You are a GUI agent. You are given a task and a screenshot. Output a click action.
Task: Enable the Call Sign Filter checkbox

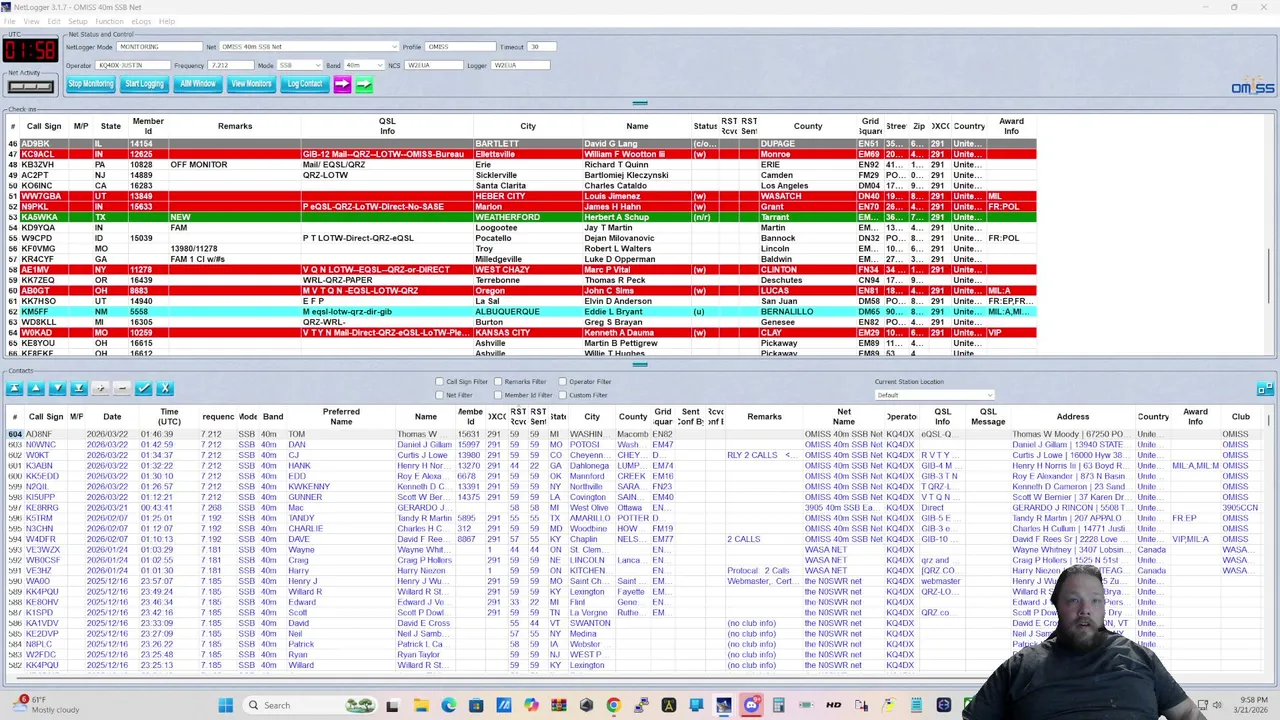[439, 382]
